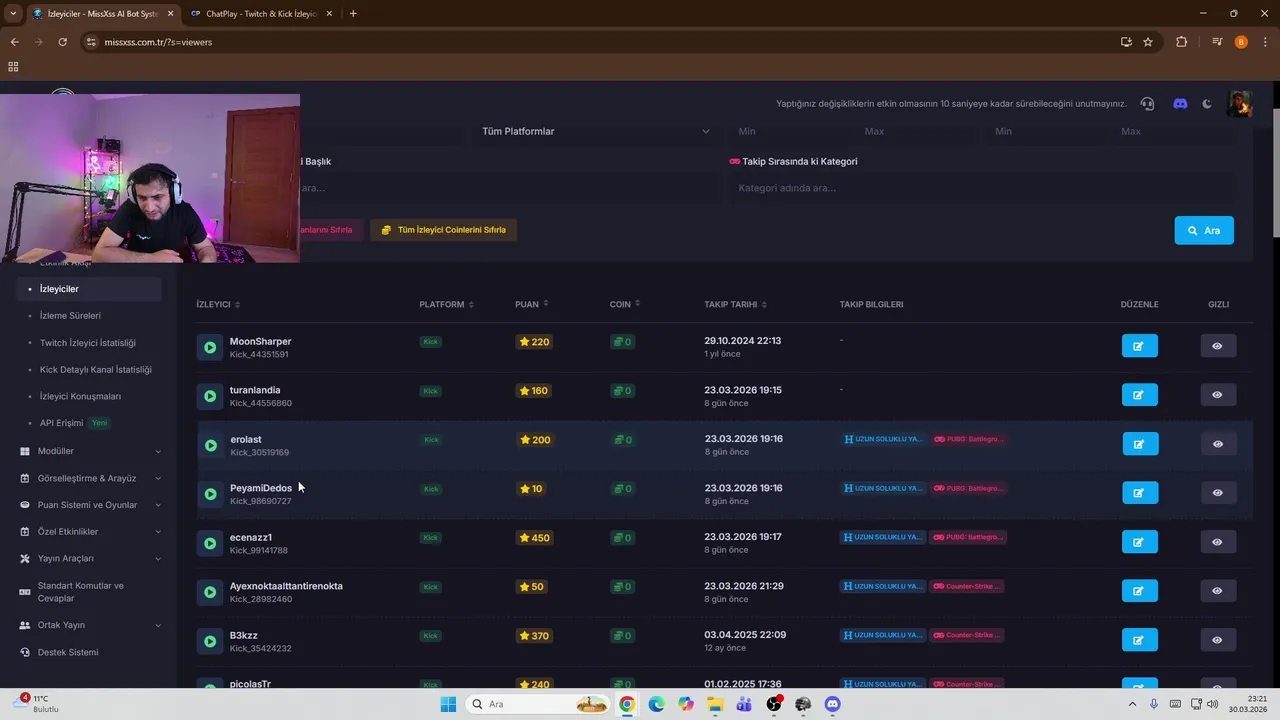Click the play icon beside erolast
Screen dimensions: 1280x720
(210, 445)
